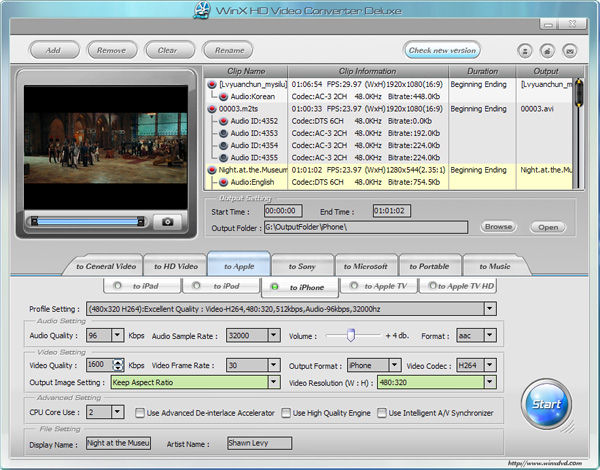600x470 pixels.
Task: Click red icon beside 00003.m2ts clip
Action: coord(212,109)
